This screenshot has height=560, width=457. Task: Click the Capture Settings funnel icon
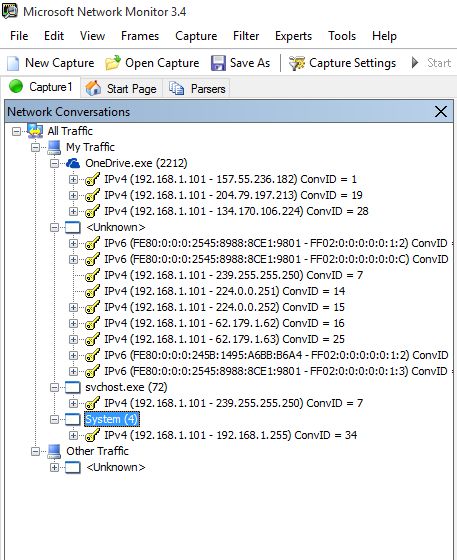pos(297,63)
